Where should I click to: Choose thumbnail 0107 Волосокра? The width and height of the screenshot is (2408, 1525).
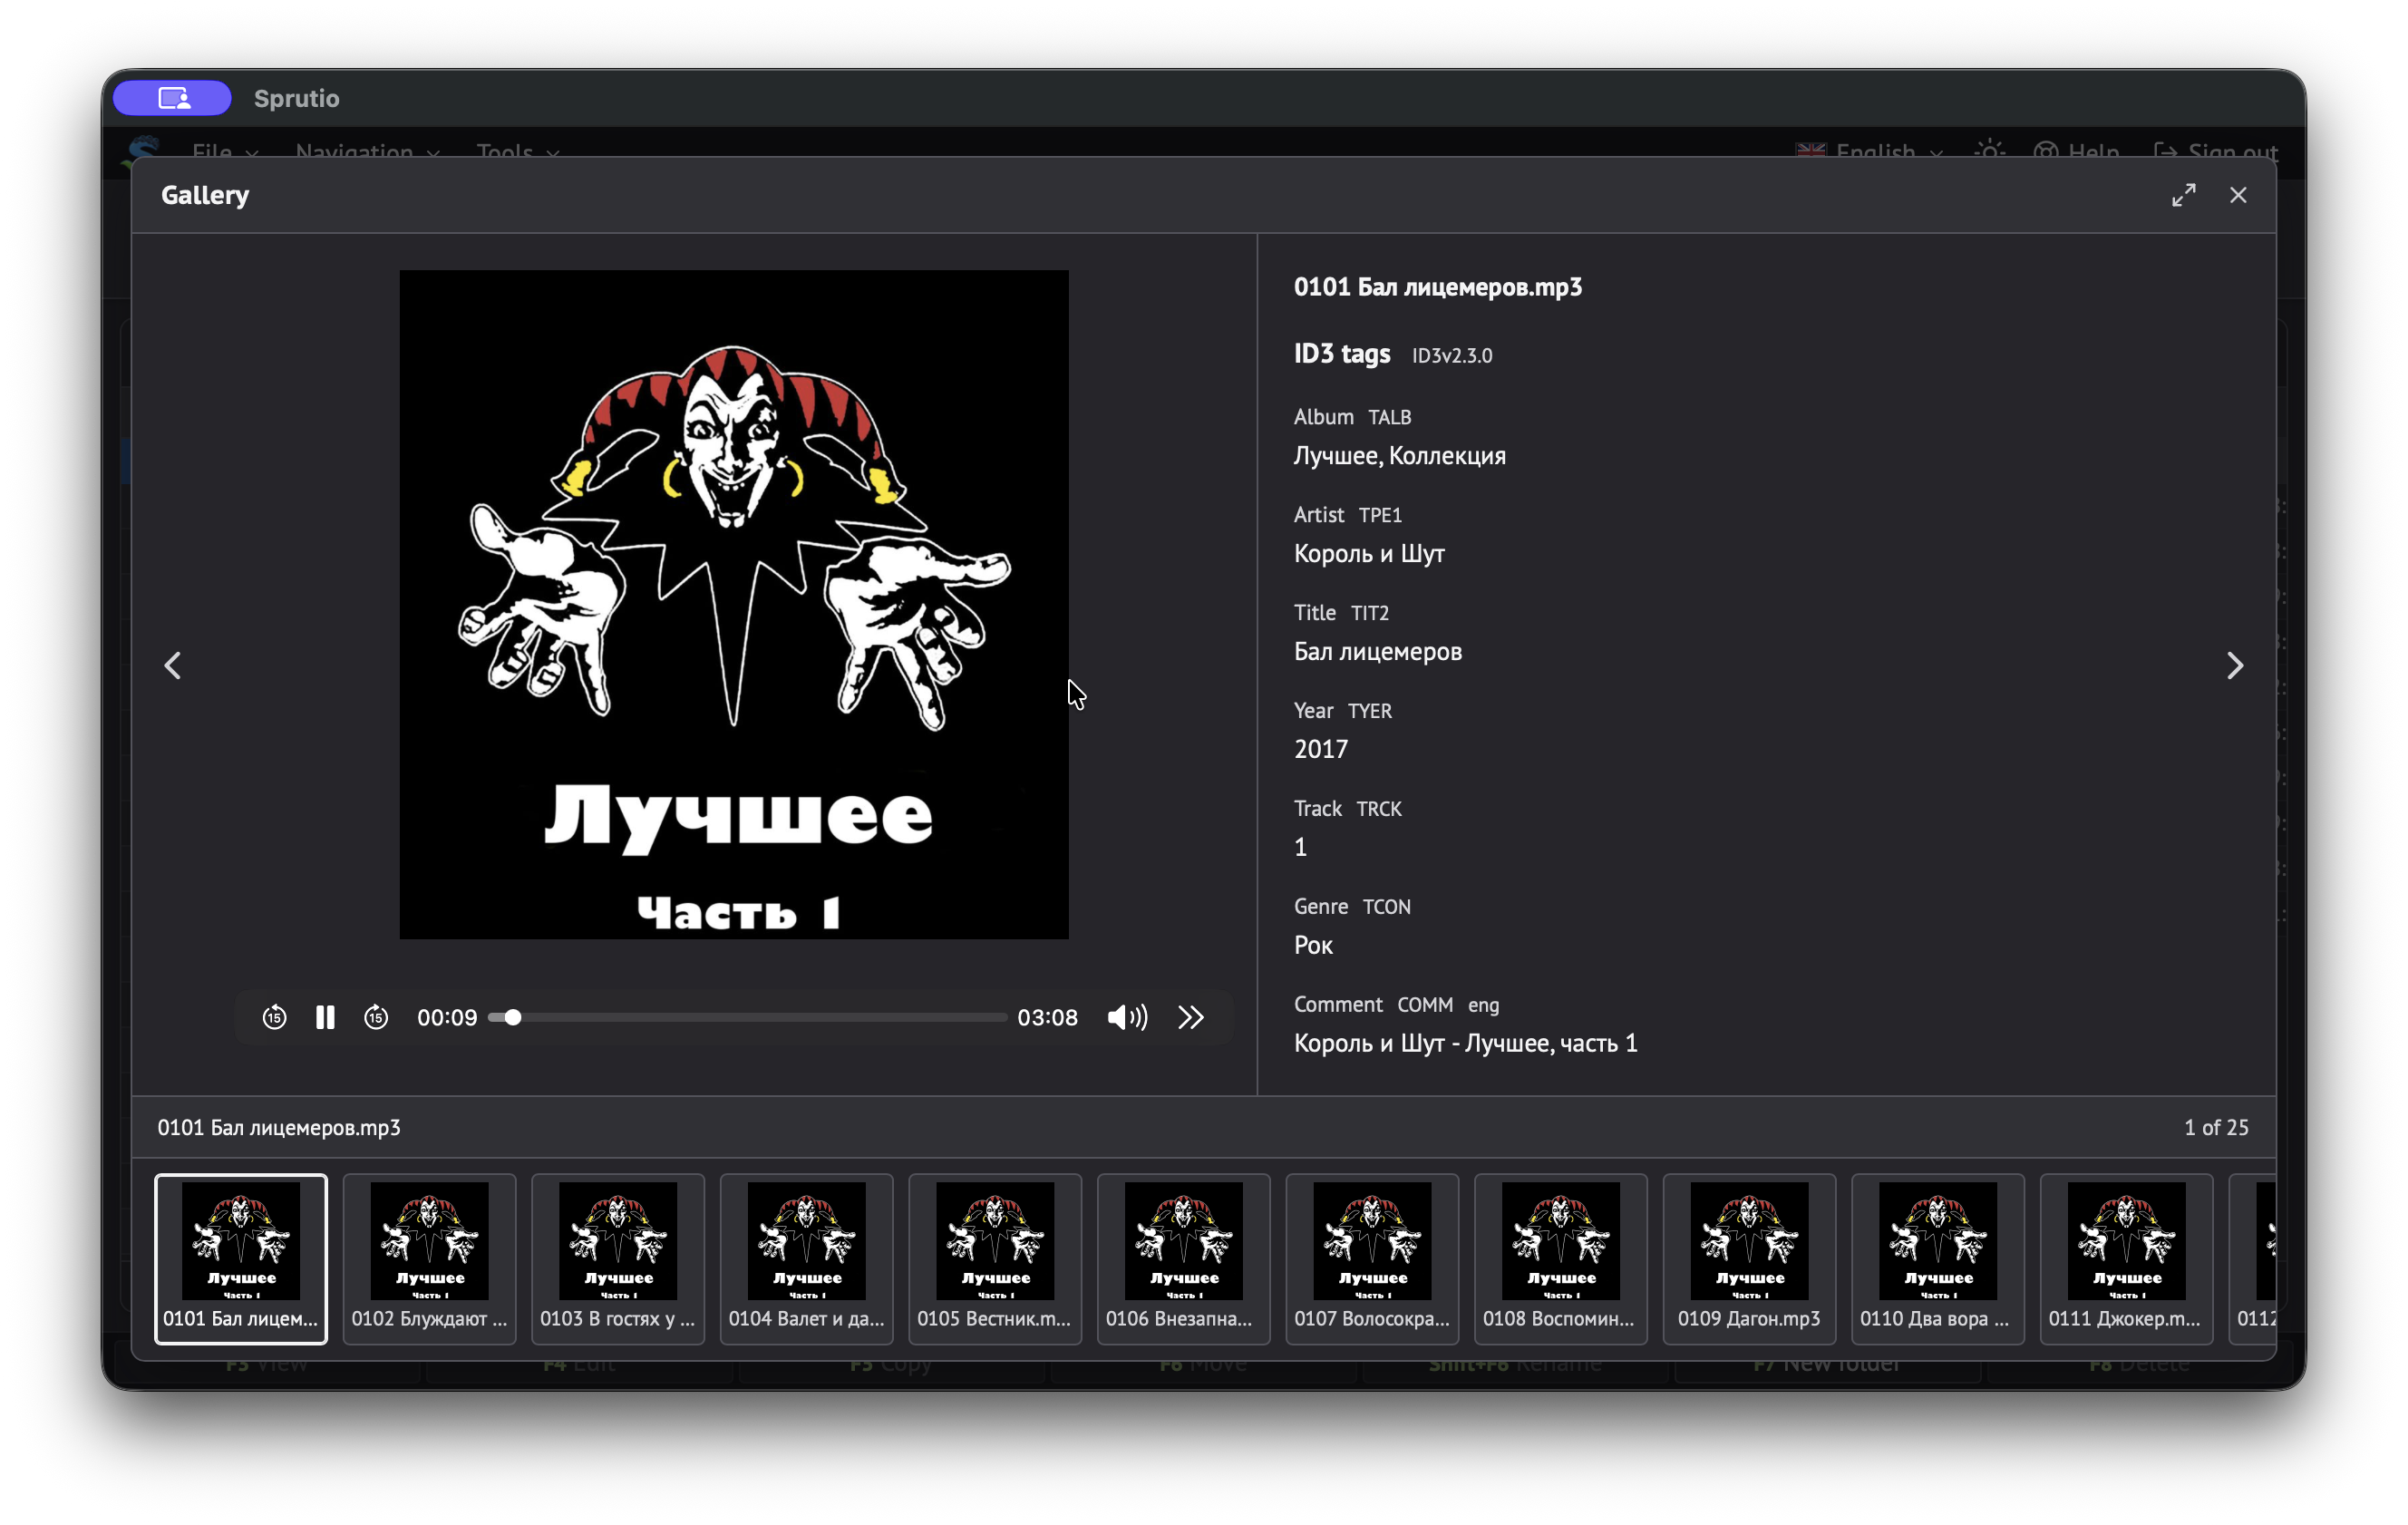(1372, 1259)
